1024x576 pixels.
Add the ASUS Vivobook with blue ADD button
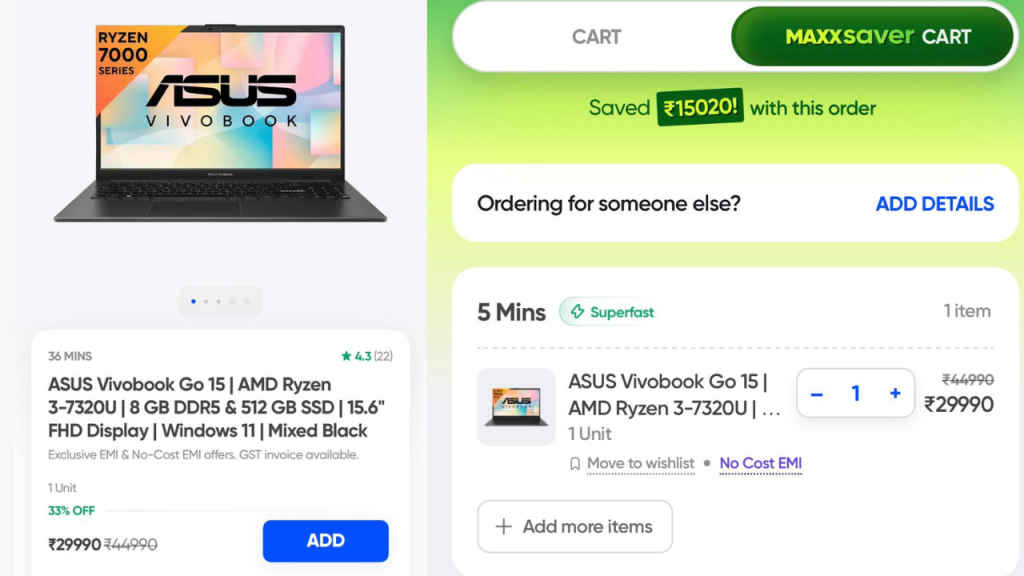[325, 541]
